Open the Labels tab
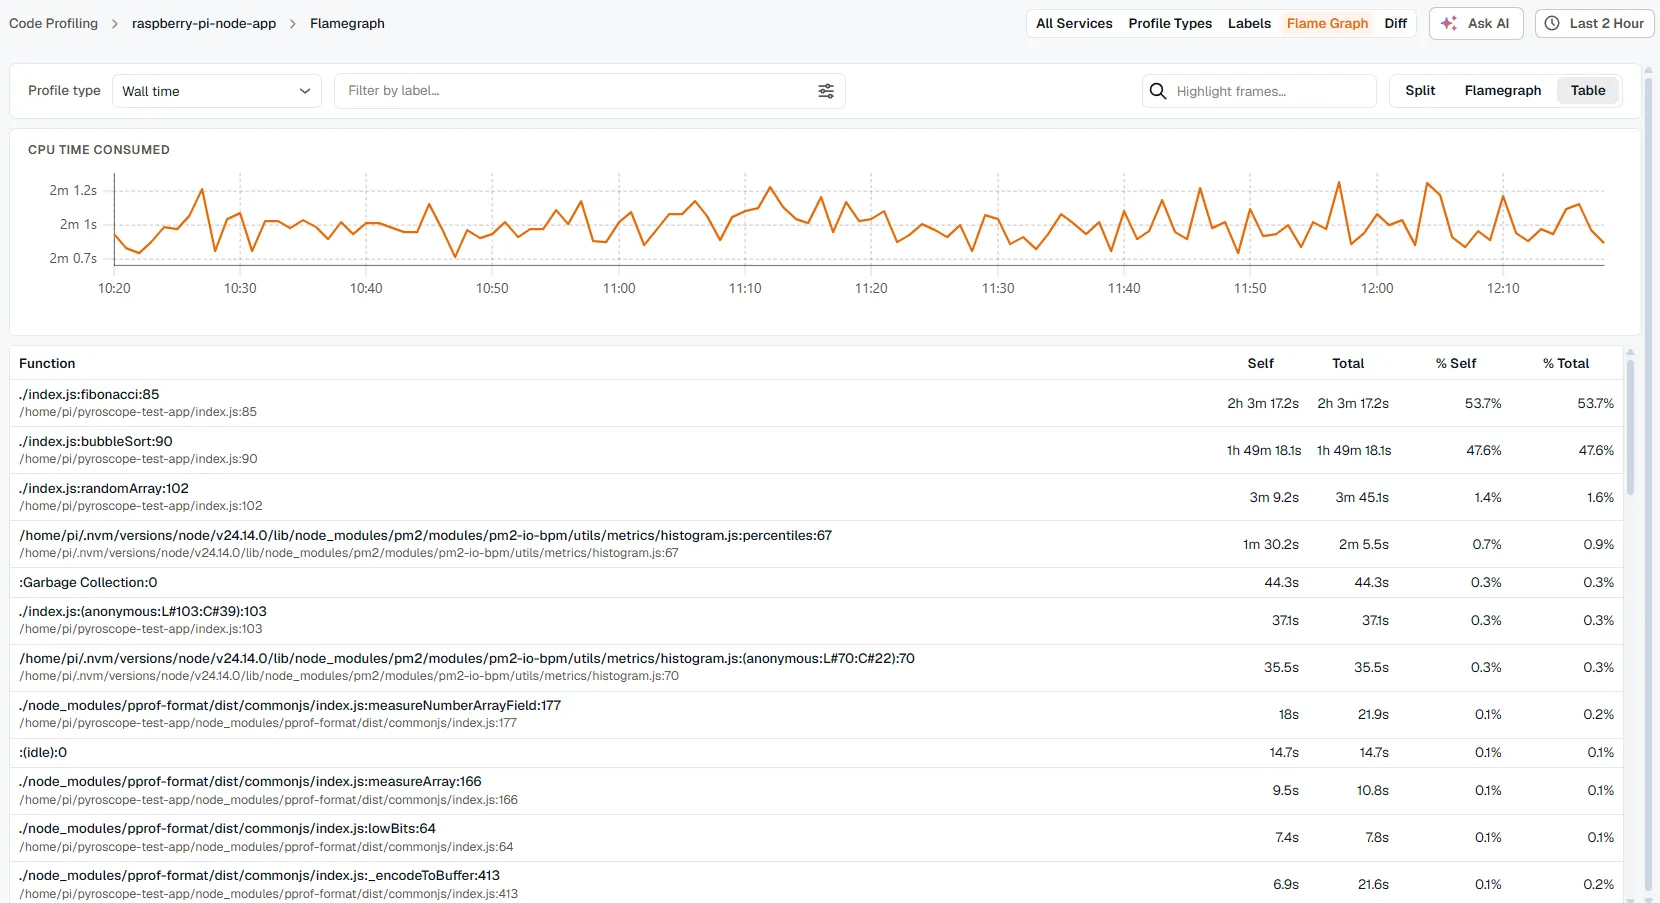Screen dimensions: 1660x903 coord(1249,23)
